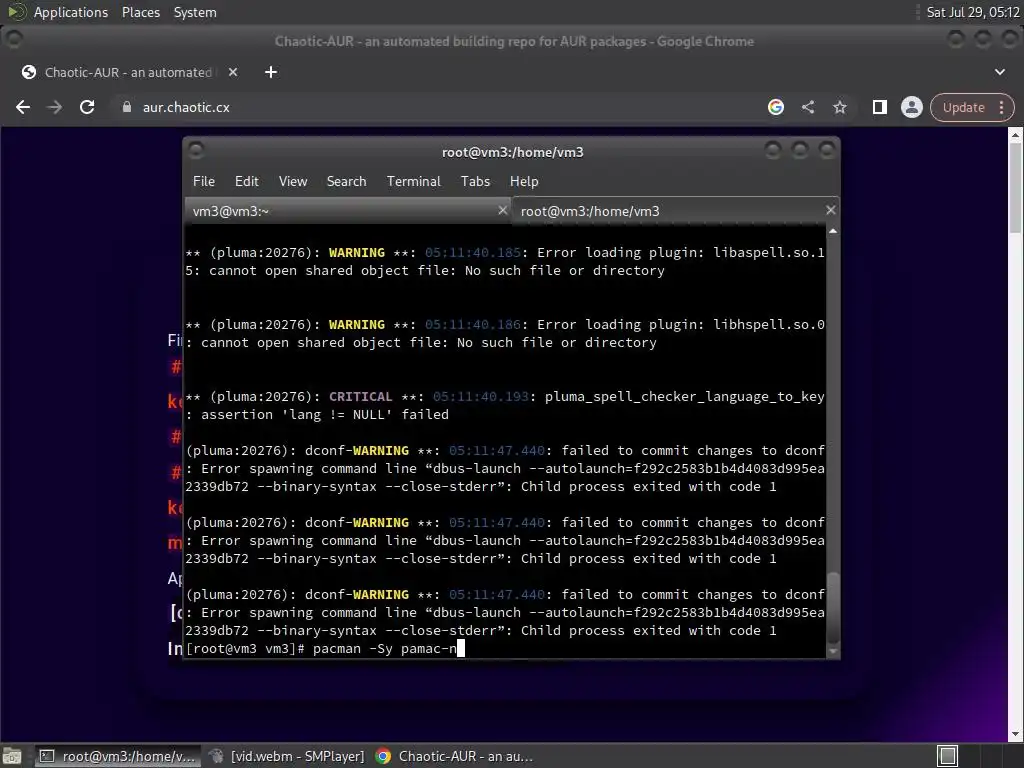Open terminal Tabs menu
The width and height of the screenshot is (1024, 768).
(475, 182)
